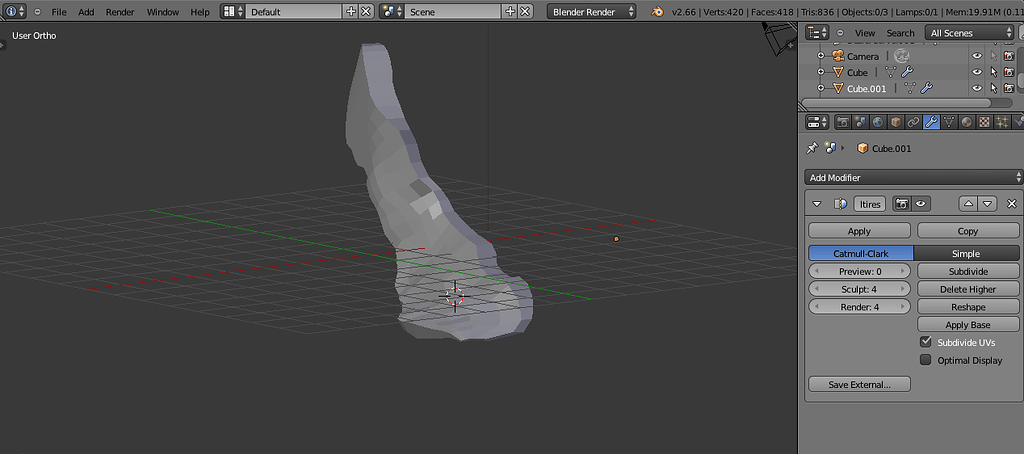The image size is (1024, 454).
Task: Switch to Object properties cube tab
Action: click(x=896, y=122)
